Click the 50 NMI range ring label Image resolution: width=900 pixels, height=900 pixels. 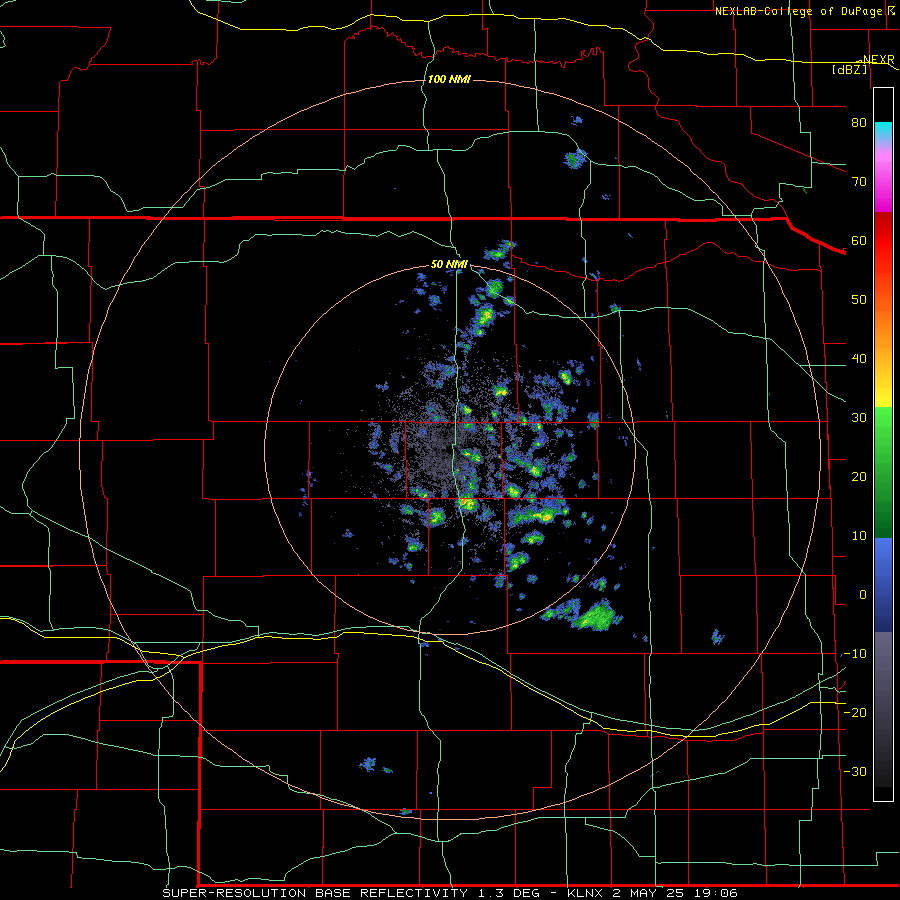(x=449, y=264)
